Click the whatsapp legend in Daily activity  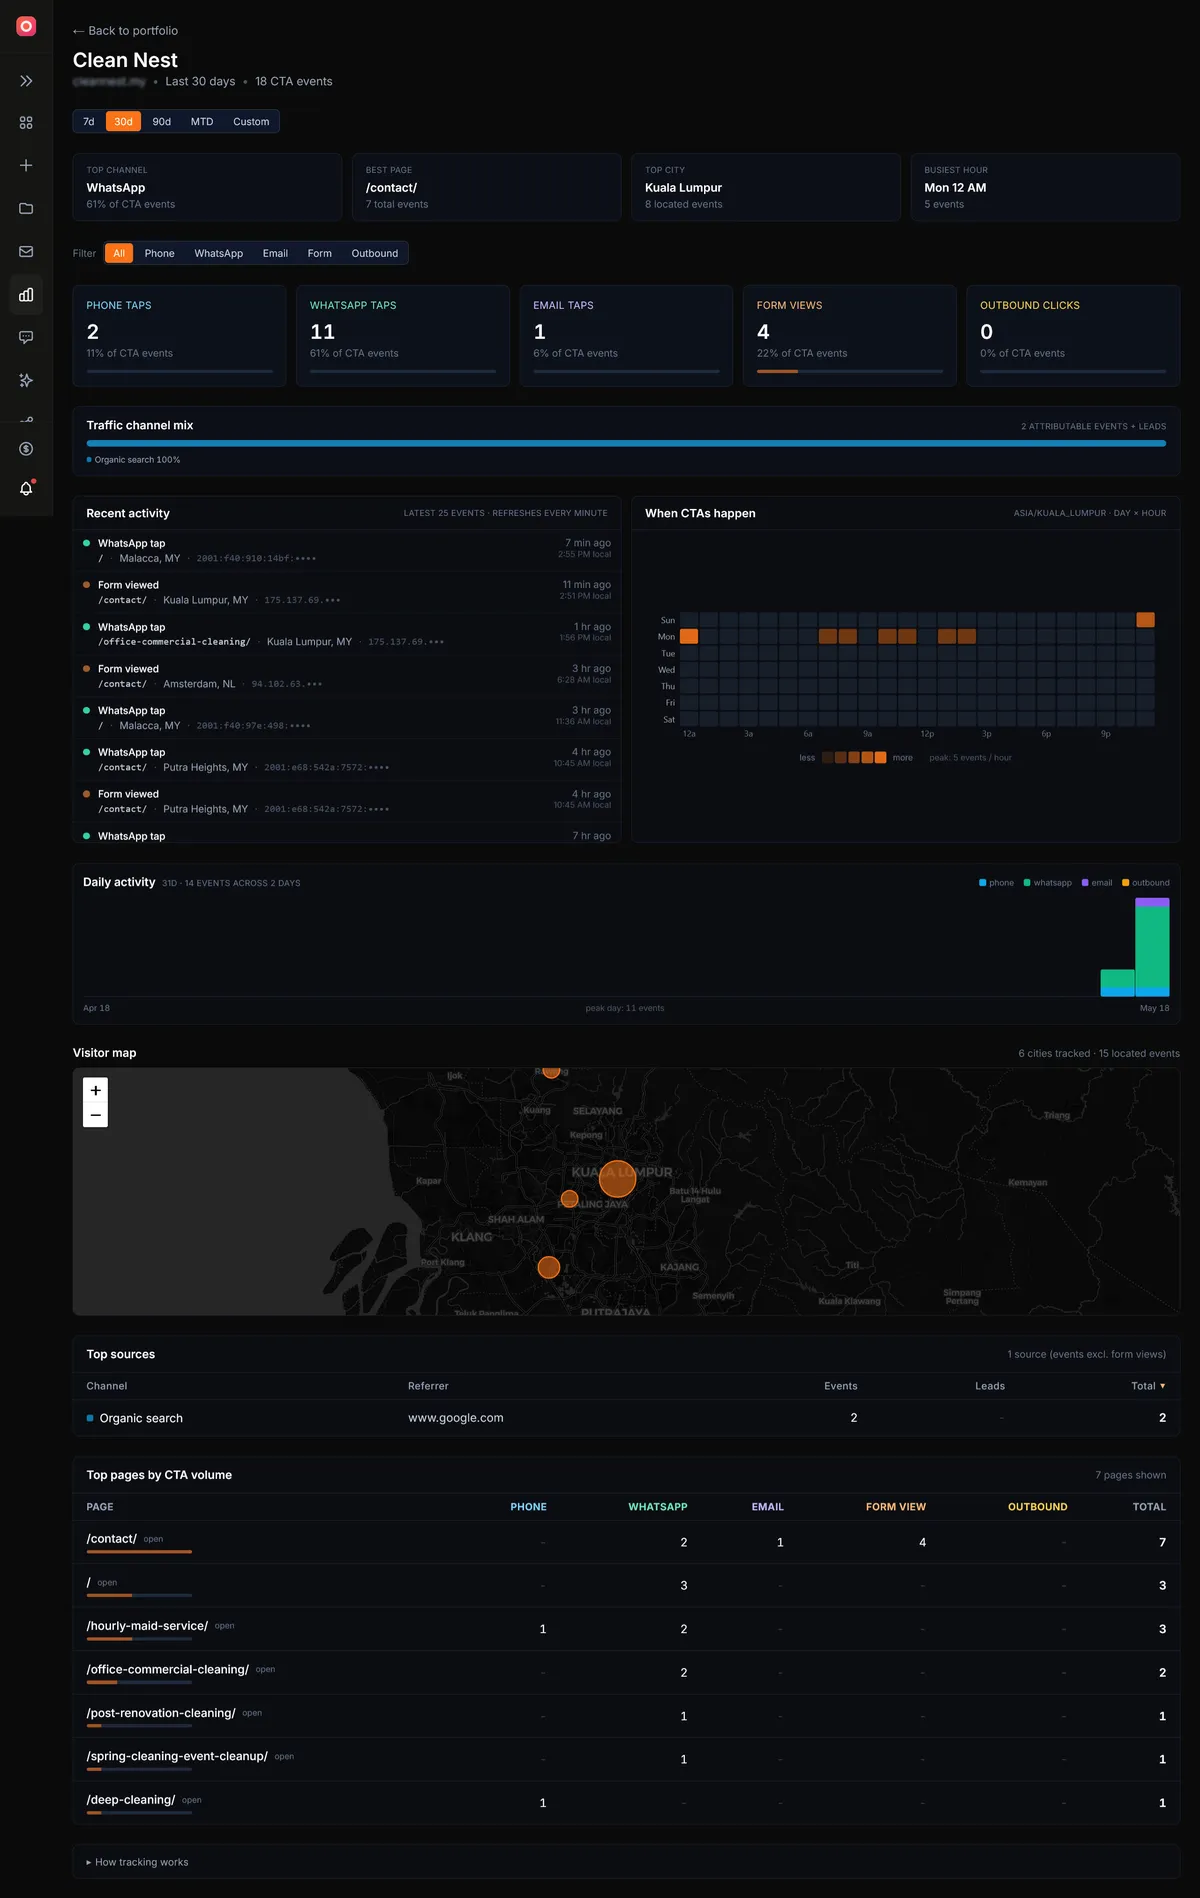[x=1048, y=883]
